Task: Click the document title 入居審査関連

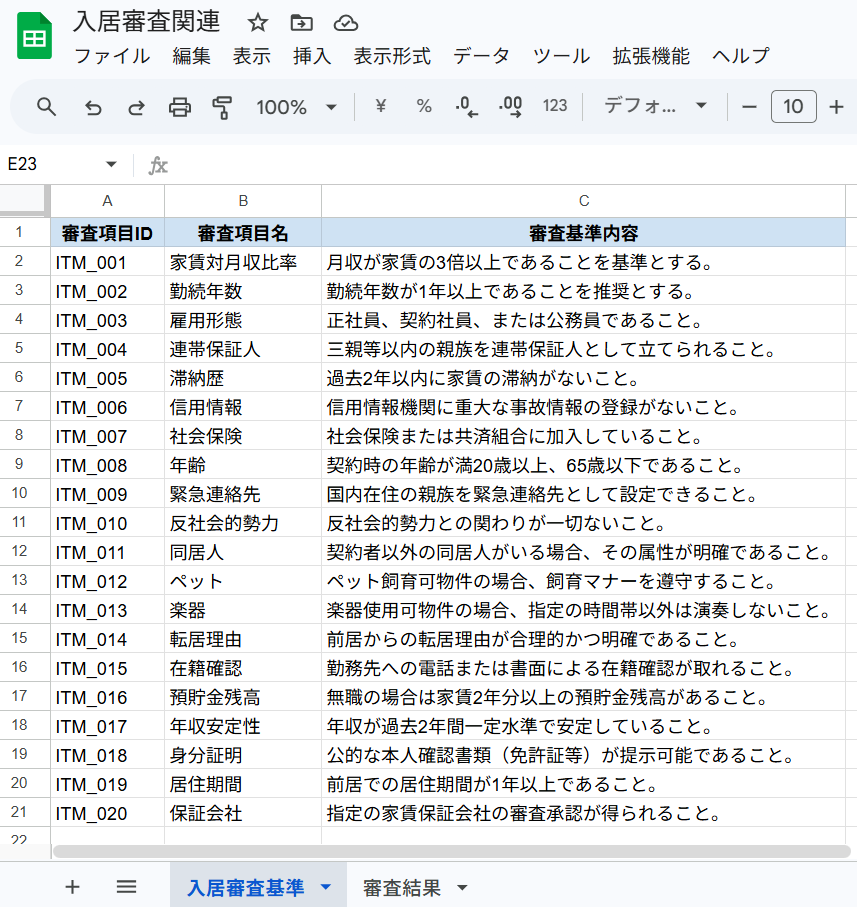Action: tap(146, 22)
